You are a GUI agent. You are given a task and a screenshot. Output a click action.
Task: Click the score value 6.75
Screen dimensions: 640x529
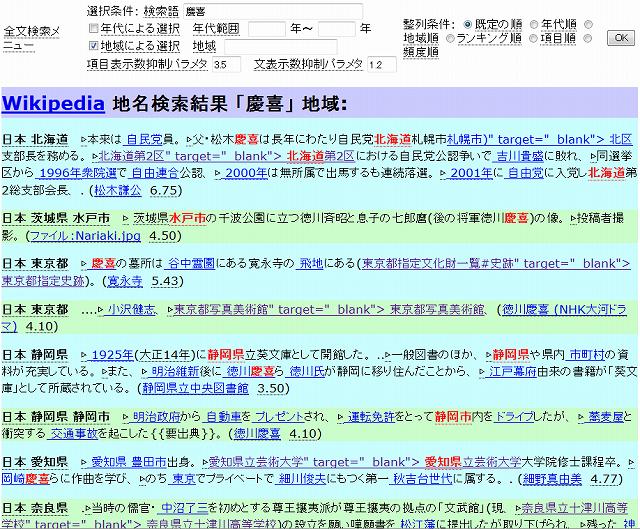tap(163, 190)
